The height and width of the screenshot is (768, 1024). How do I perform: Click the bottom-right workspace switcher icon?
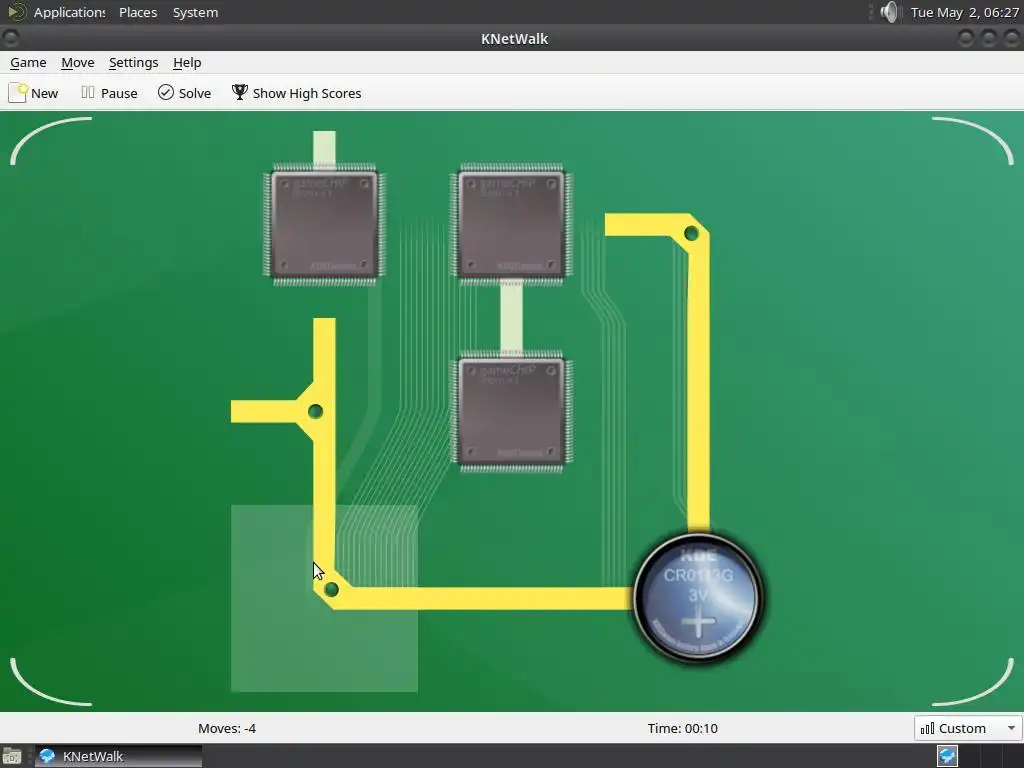[948, 756]
